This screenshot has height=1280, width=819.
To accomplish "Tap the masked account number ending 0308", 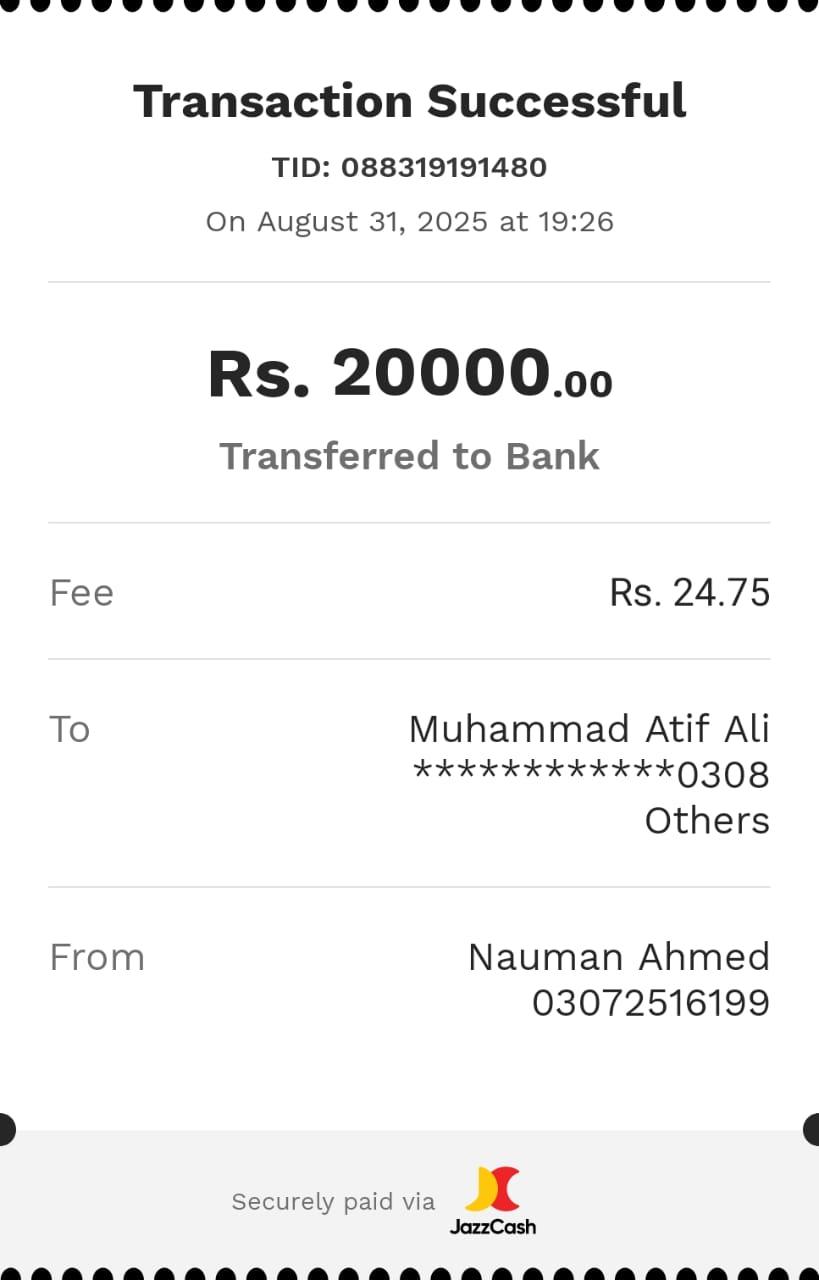I will point(591,775).
